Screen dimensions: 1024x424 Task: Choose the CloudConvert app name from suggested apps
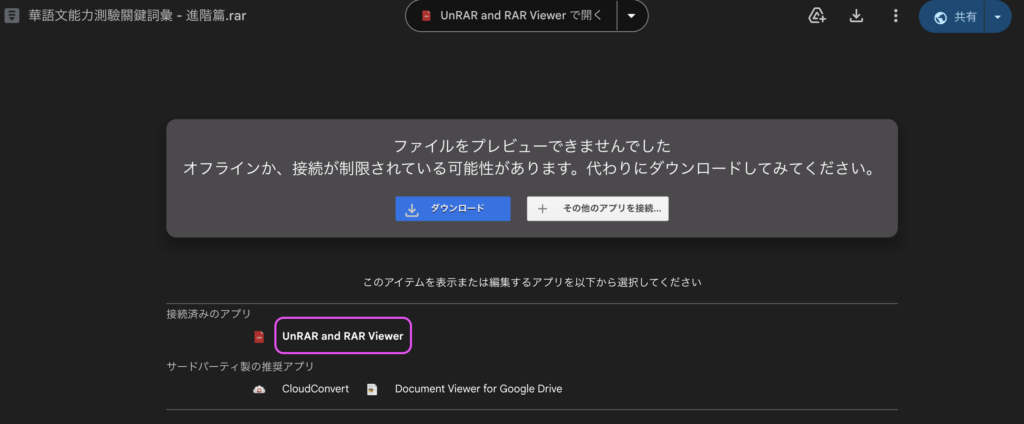(x=315, y=389)
